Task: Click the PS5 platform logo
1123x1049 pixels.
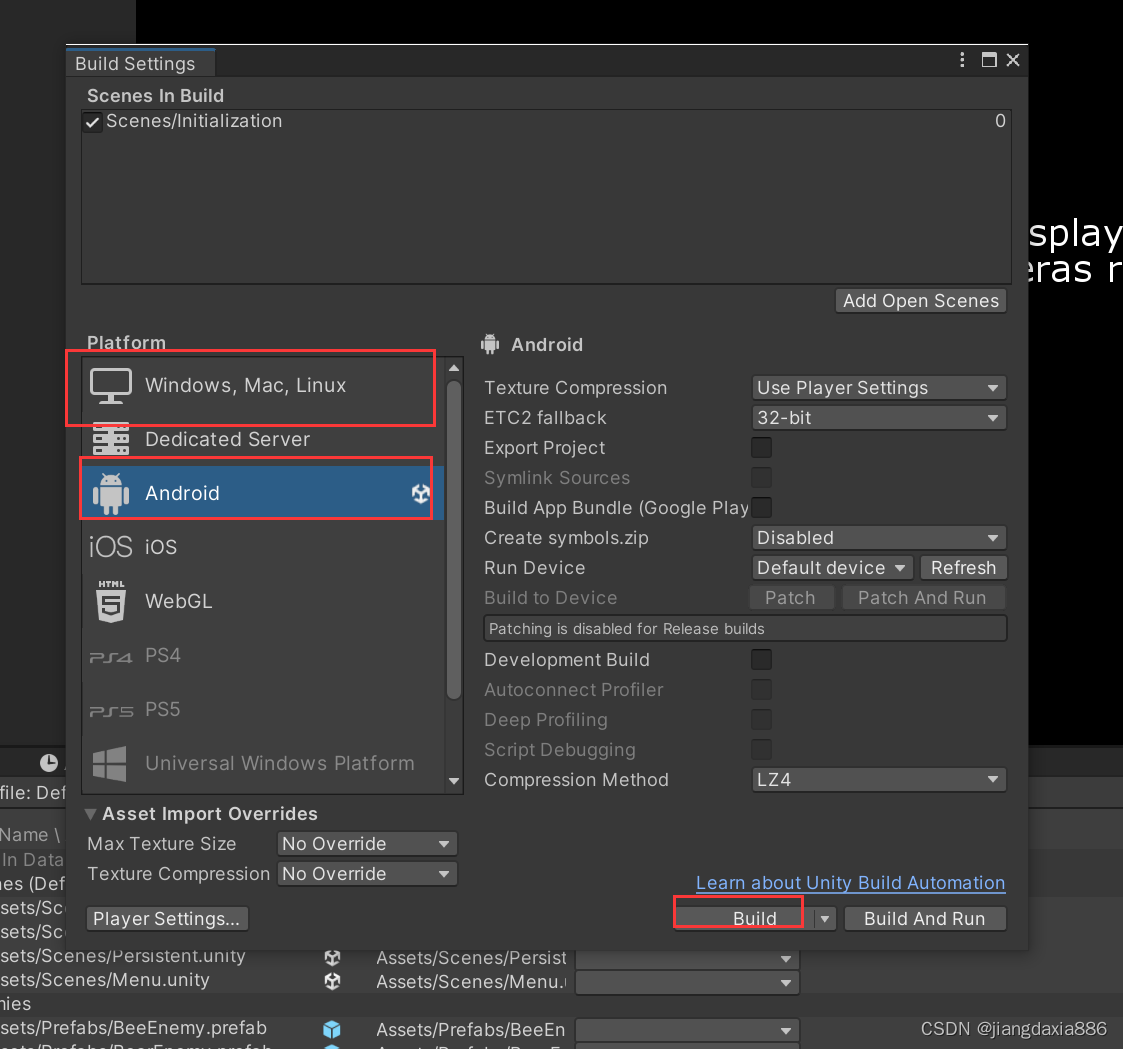Action: pyautogui.click(x=111, y=711)
